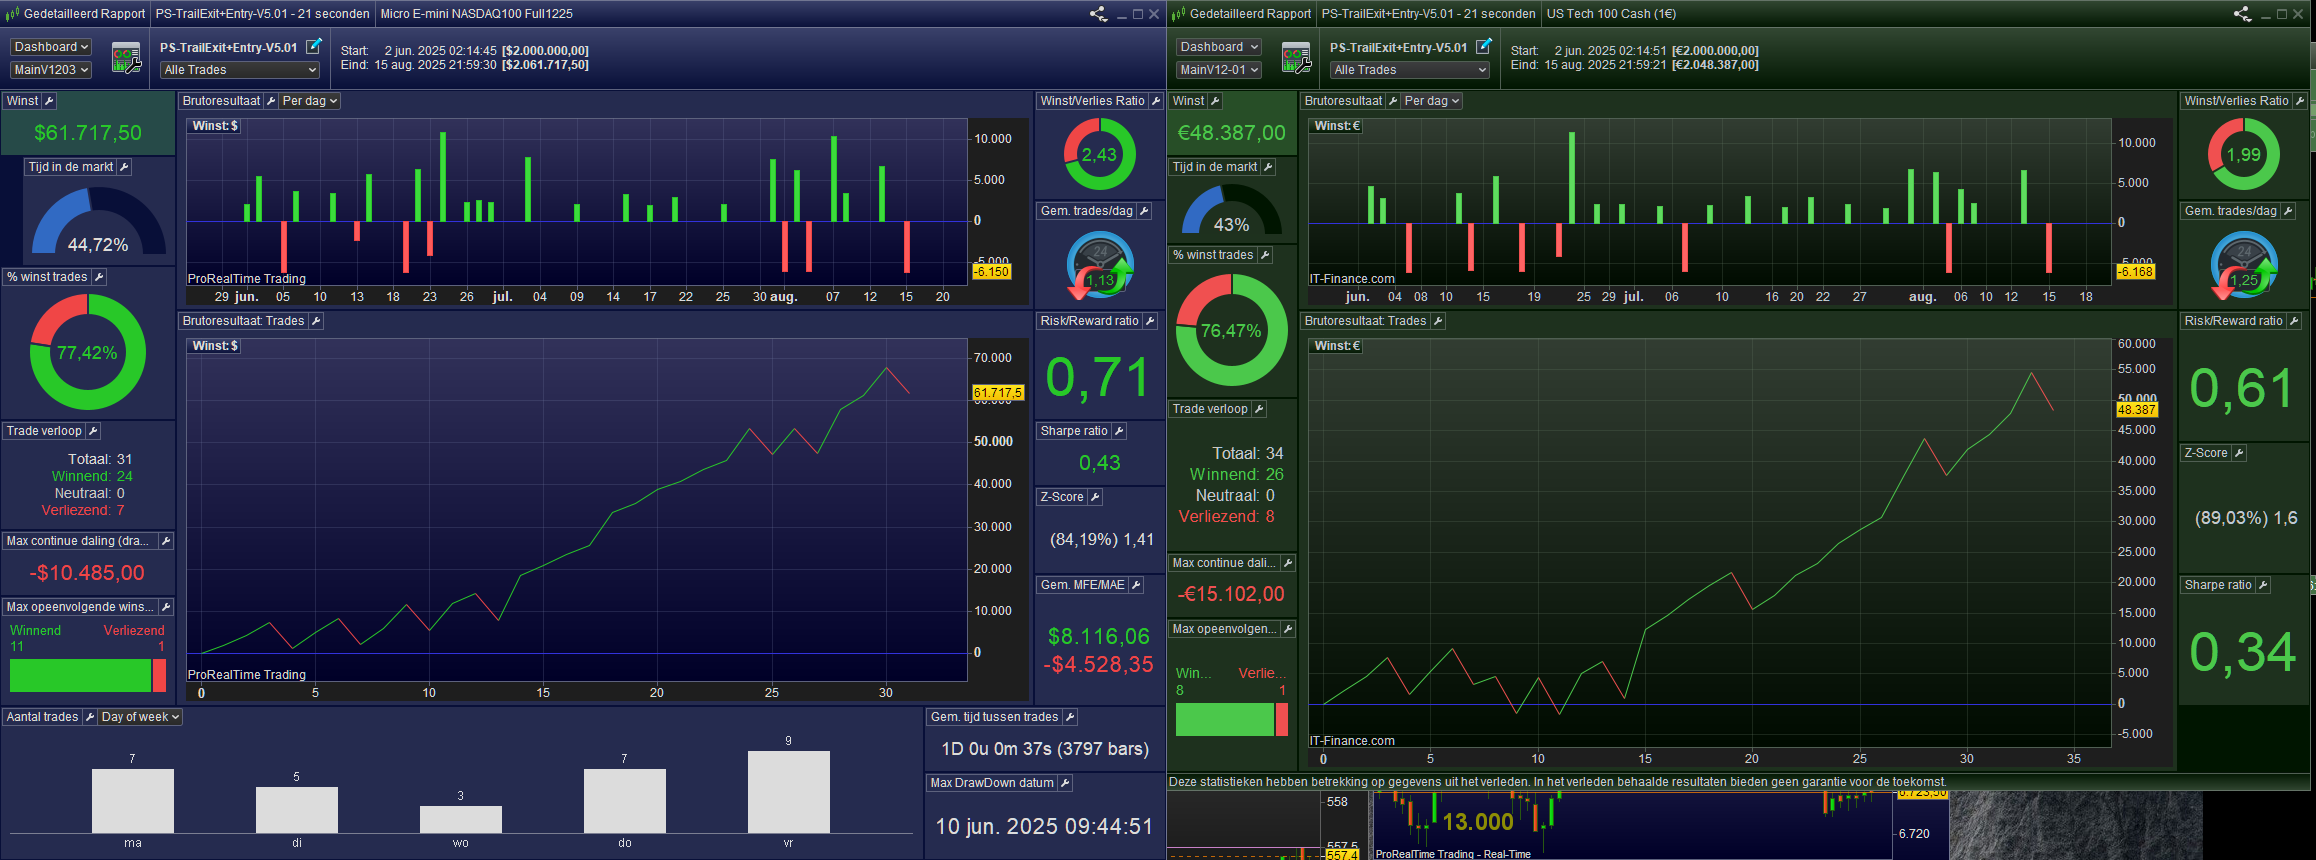2316x860 pixels.
Task: Click wrench beside Z-Score, NASDAQ100 window
Action: [1095, 497]
